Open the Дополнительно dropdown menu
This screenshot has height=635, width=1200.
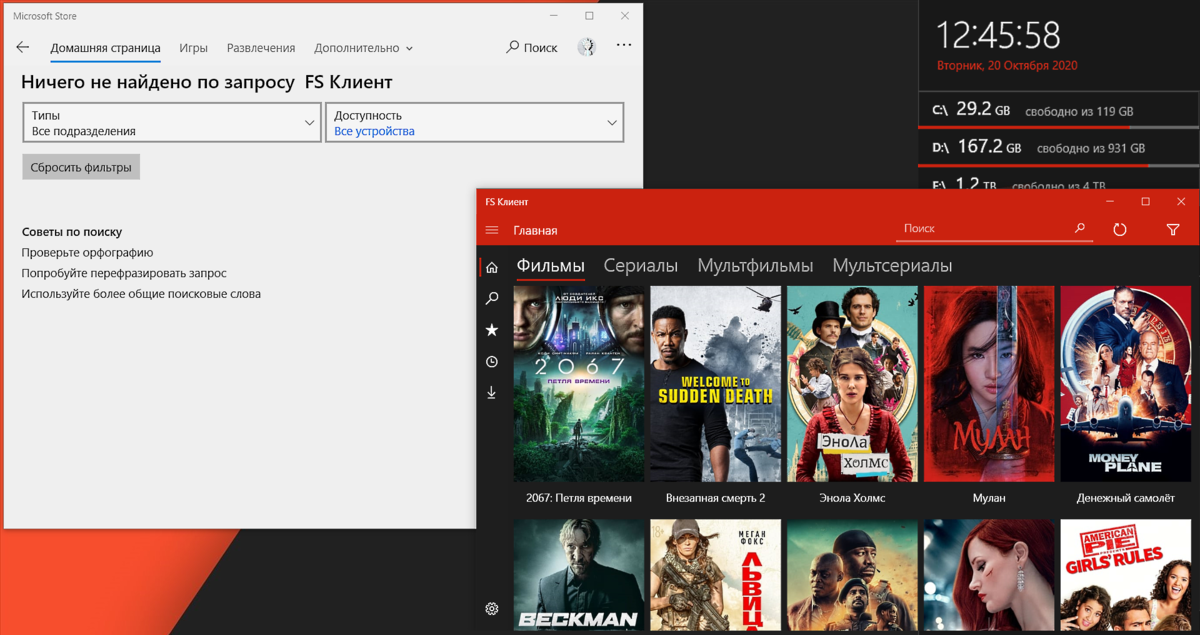[364, 47]
